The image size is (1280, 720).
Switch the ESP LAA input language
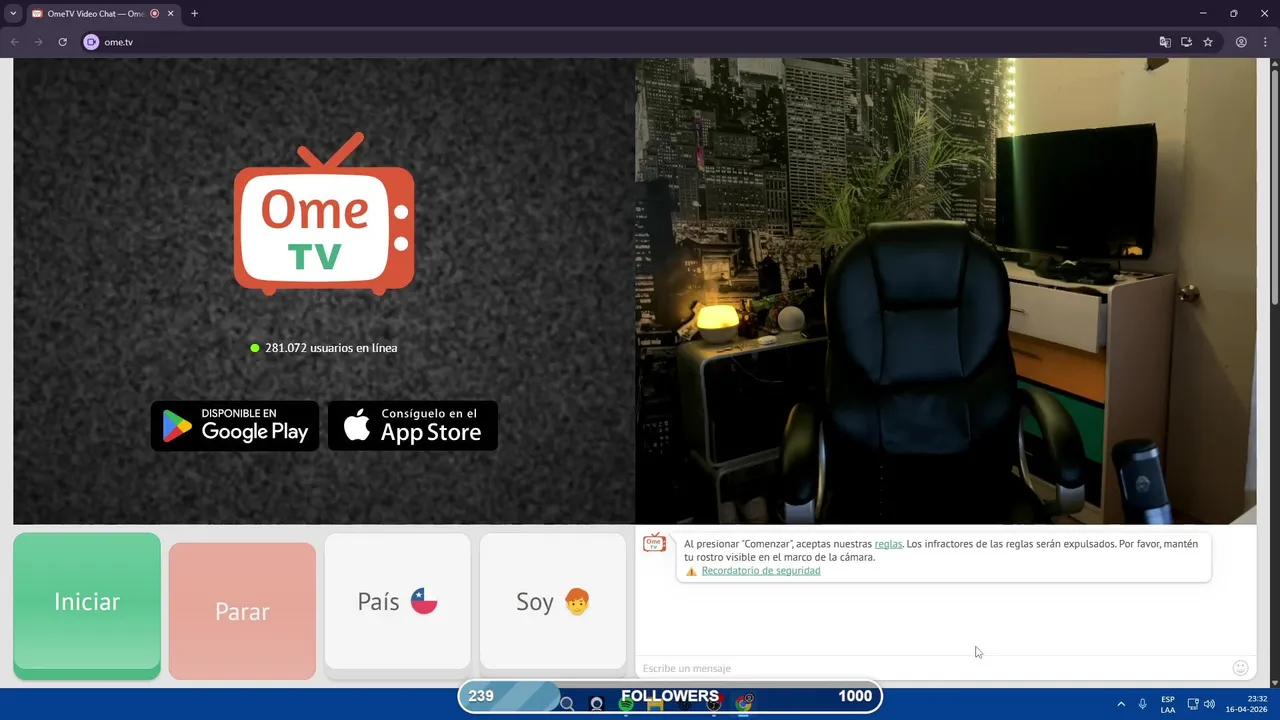[x=1168, y=704]
